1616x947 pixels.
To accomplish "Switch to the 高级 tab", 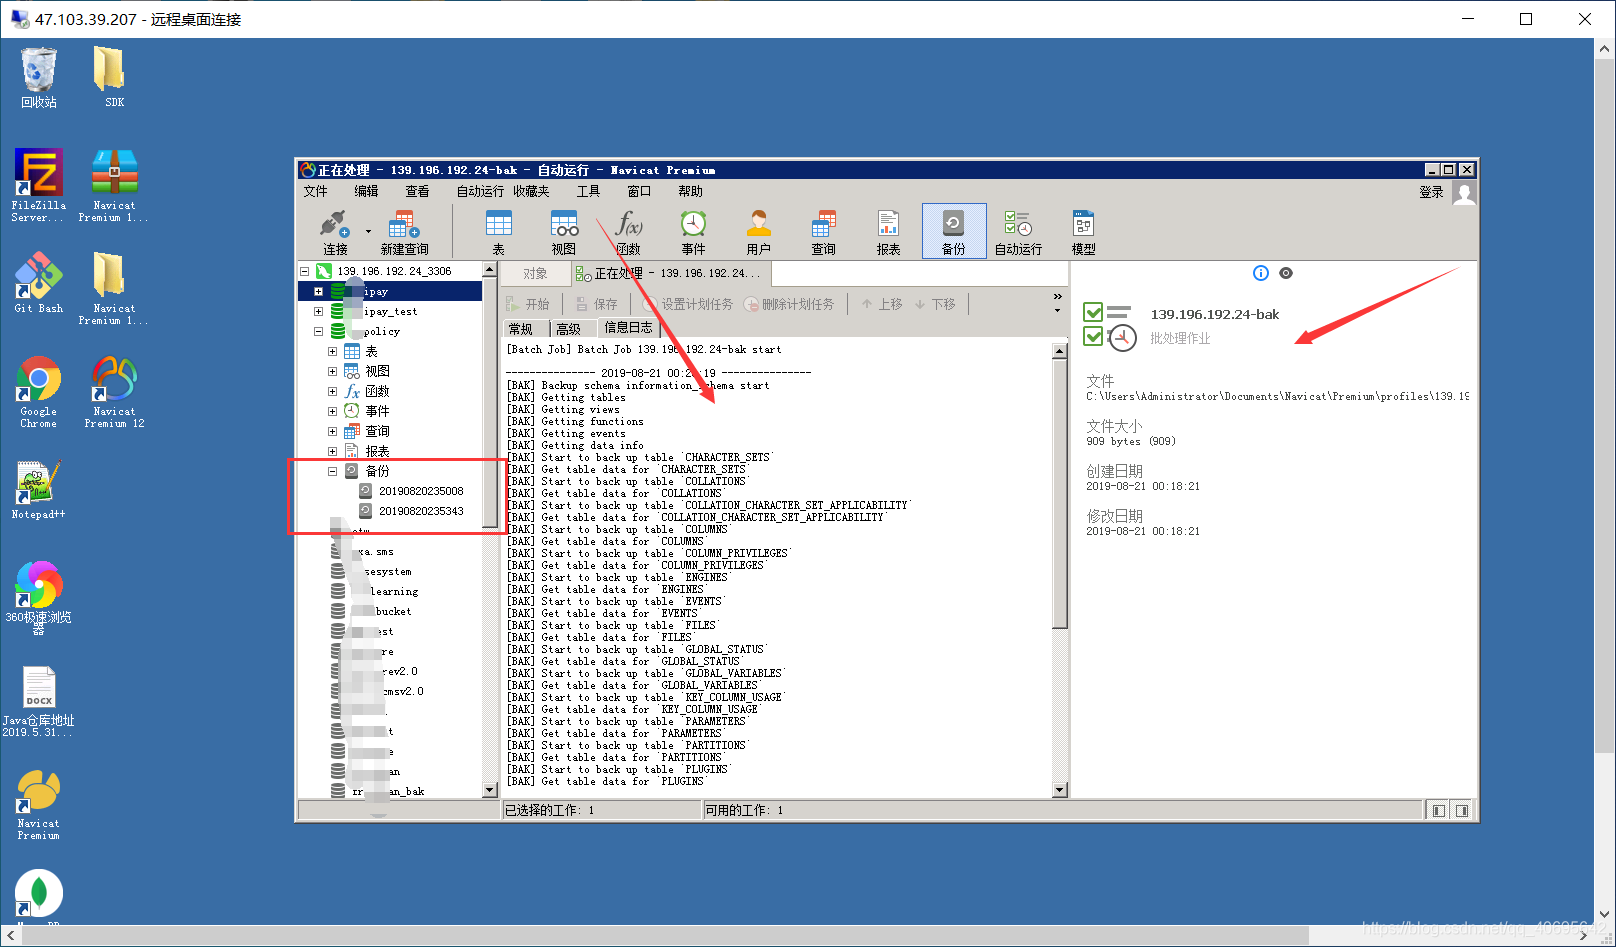I will 569,328.
